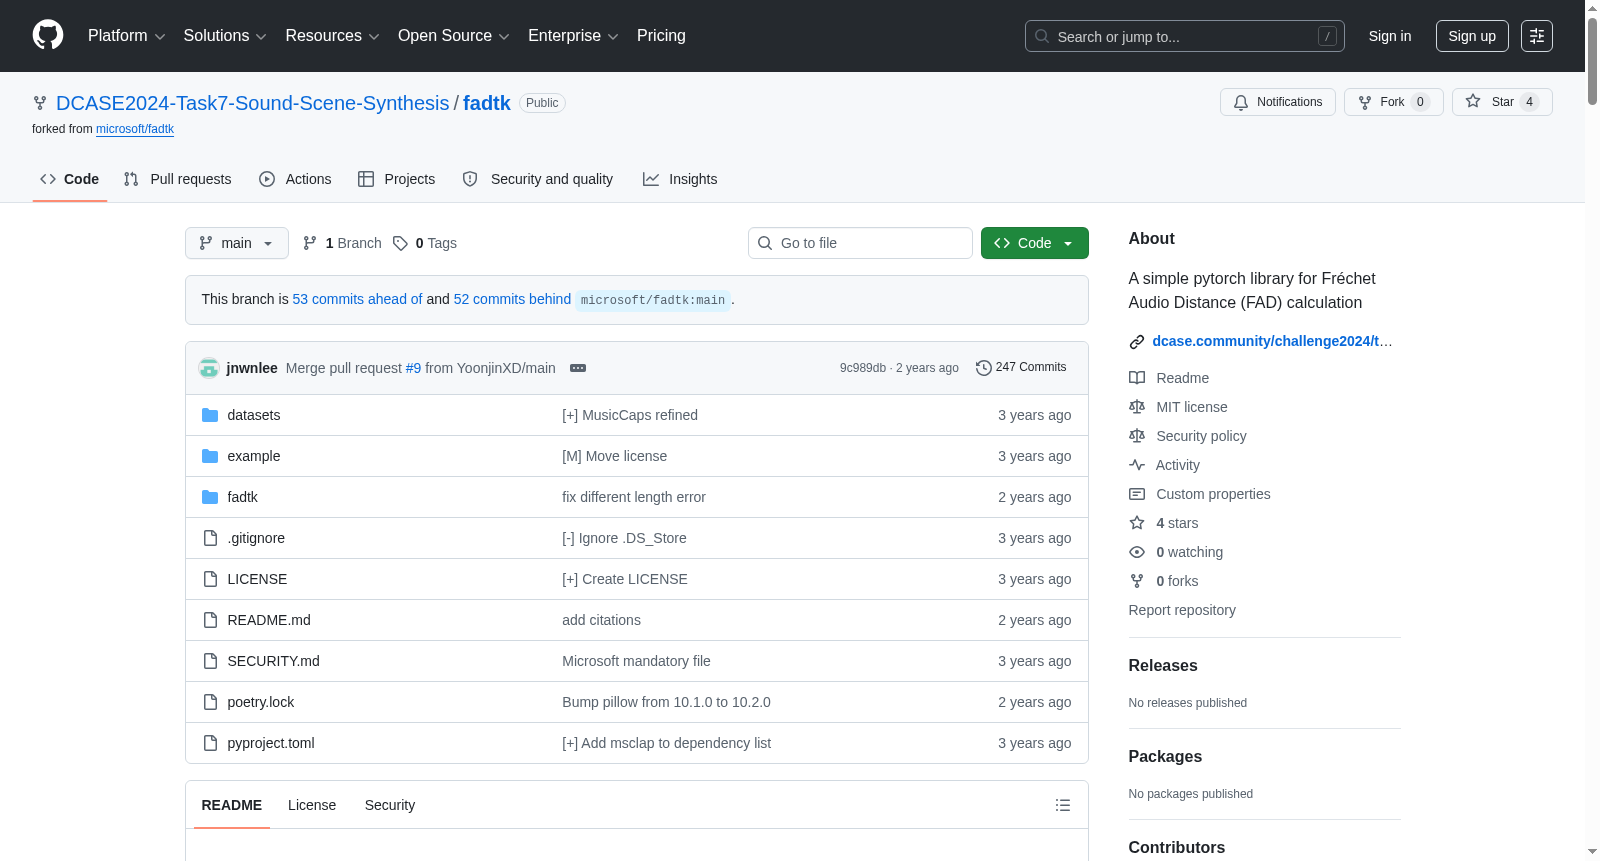Open the main branch selector dropdown
The width and height of the screenshot is (1600, 861).
[x=237, y=243]
